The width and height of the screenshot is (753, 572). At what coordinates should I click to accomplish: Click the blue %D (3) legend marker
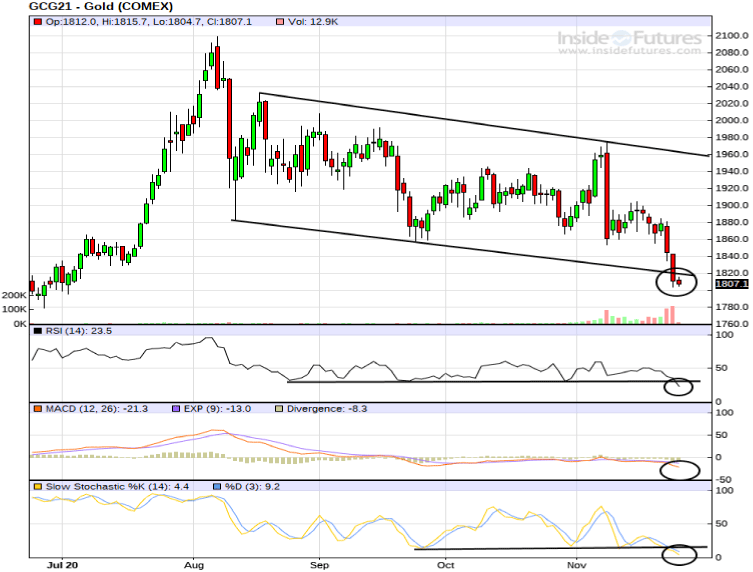[215, 486]
